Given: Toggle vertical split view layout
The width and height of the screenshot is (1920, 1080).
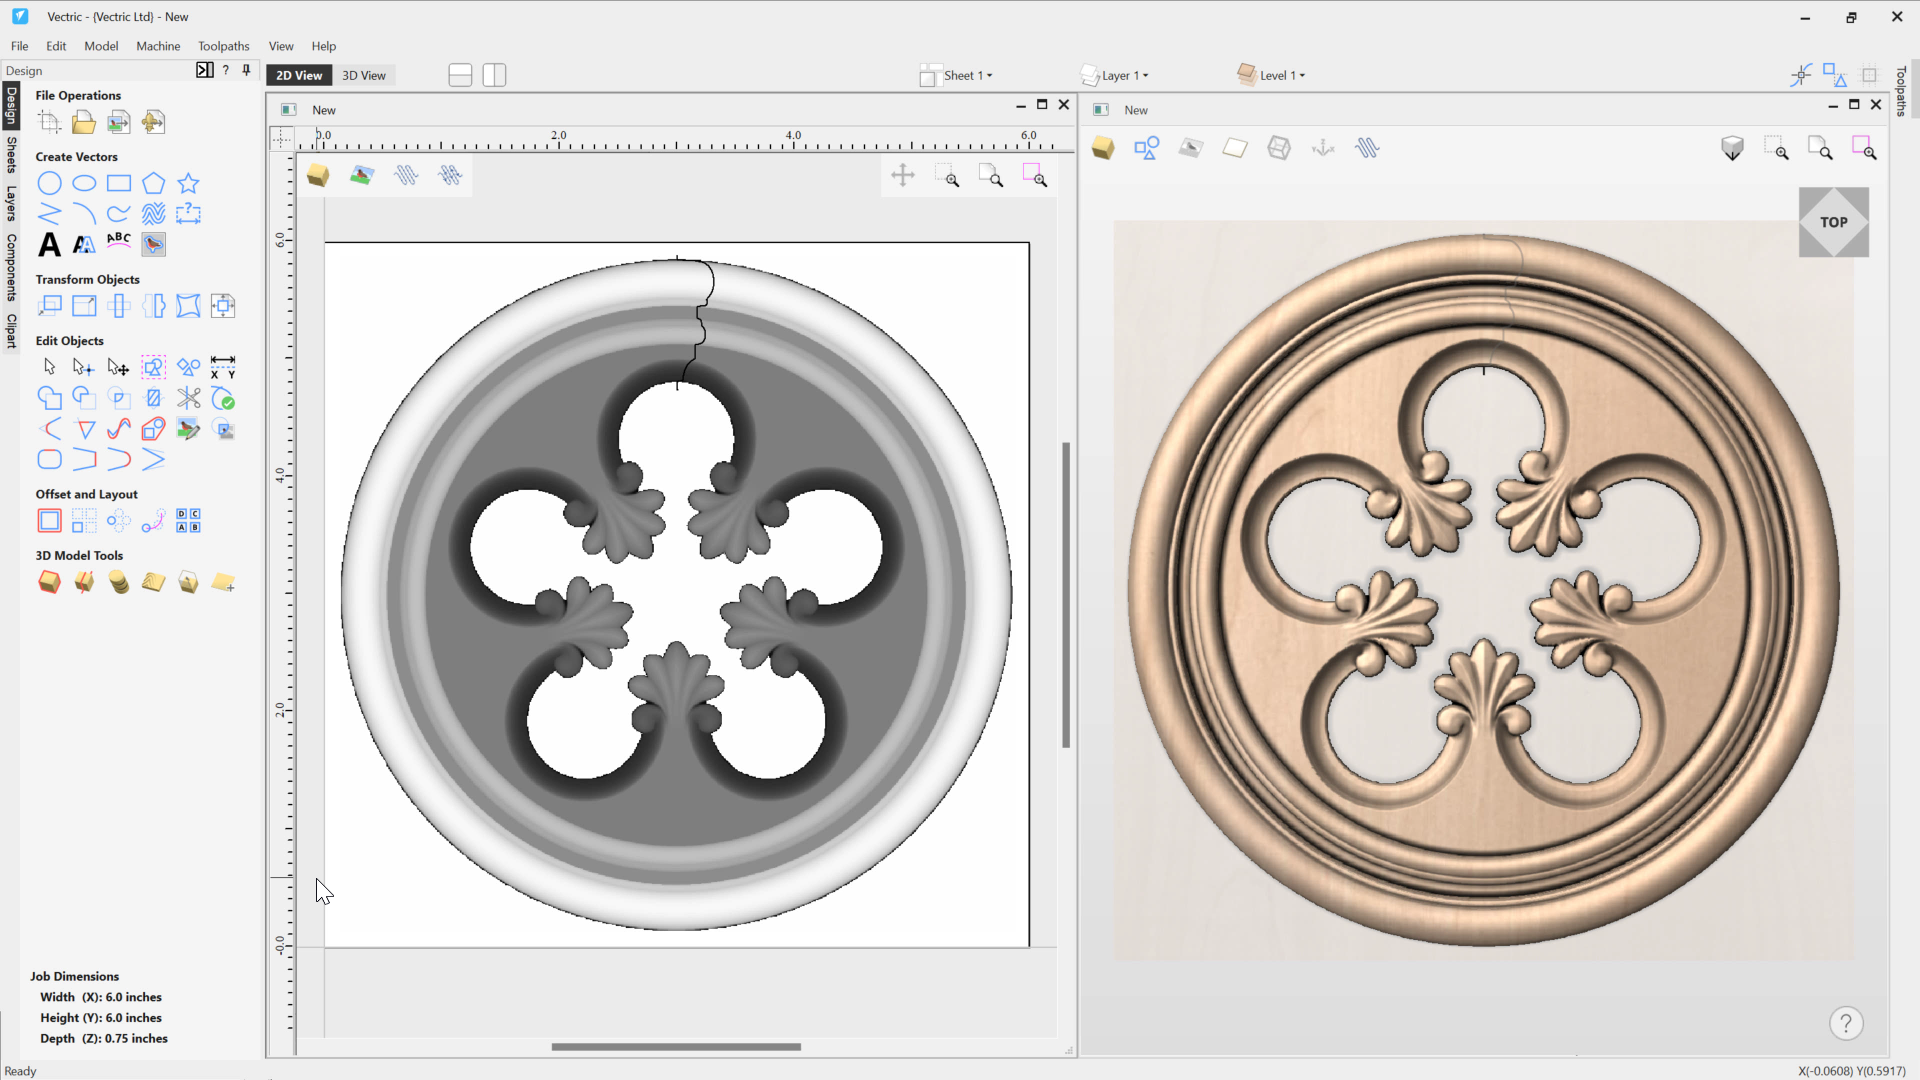Looking at the screenshot, I should click(x=494, y=75).
